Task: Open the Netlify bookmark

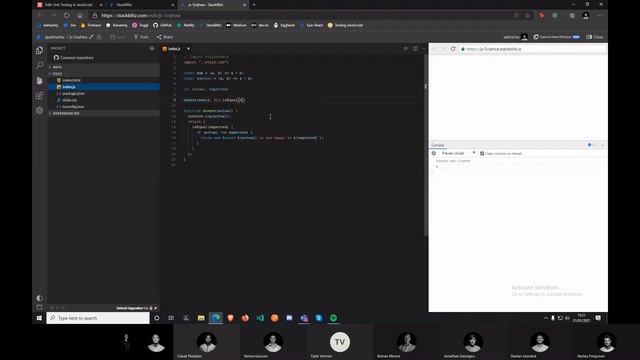Action: (x=185, y=25)
